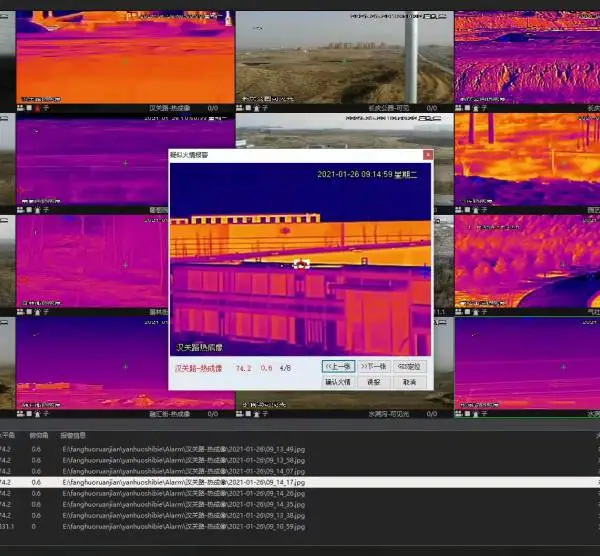Click the bell icon under the second-row right orange thermal tile
600x556 pixels.
[x=476, y=210]
